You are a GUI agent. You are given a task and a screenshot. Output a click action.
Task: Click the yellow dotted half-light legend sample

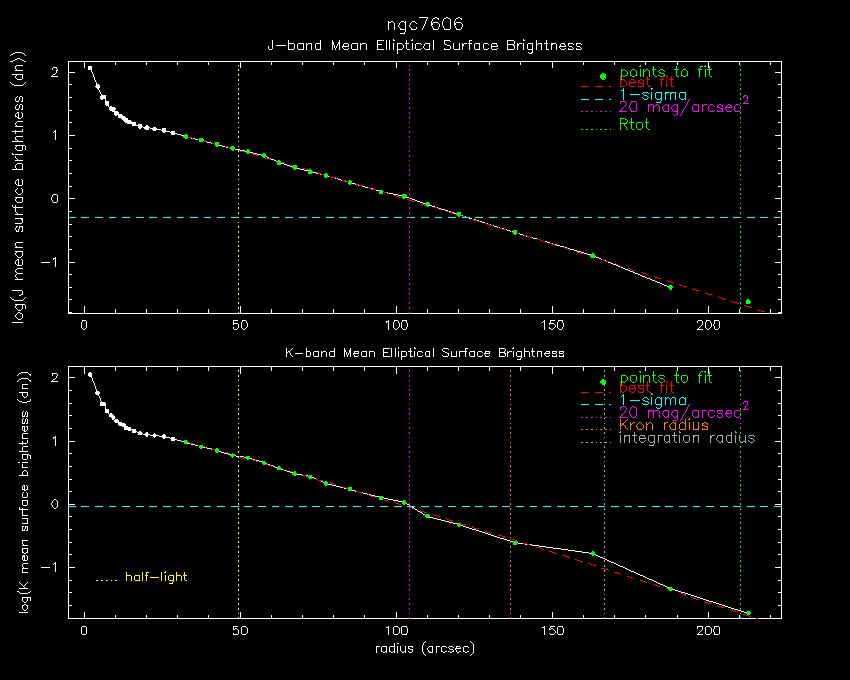[x=107, y=579]
